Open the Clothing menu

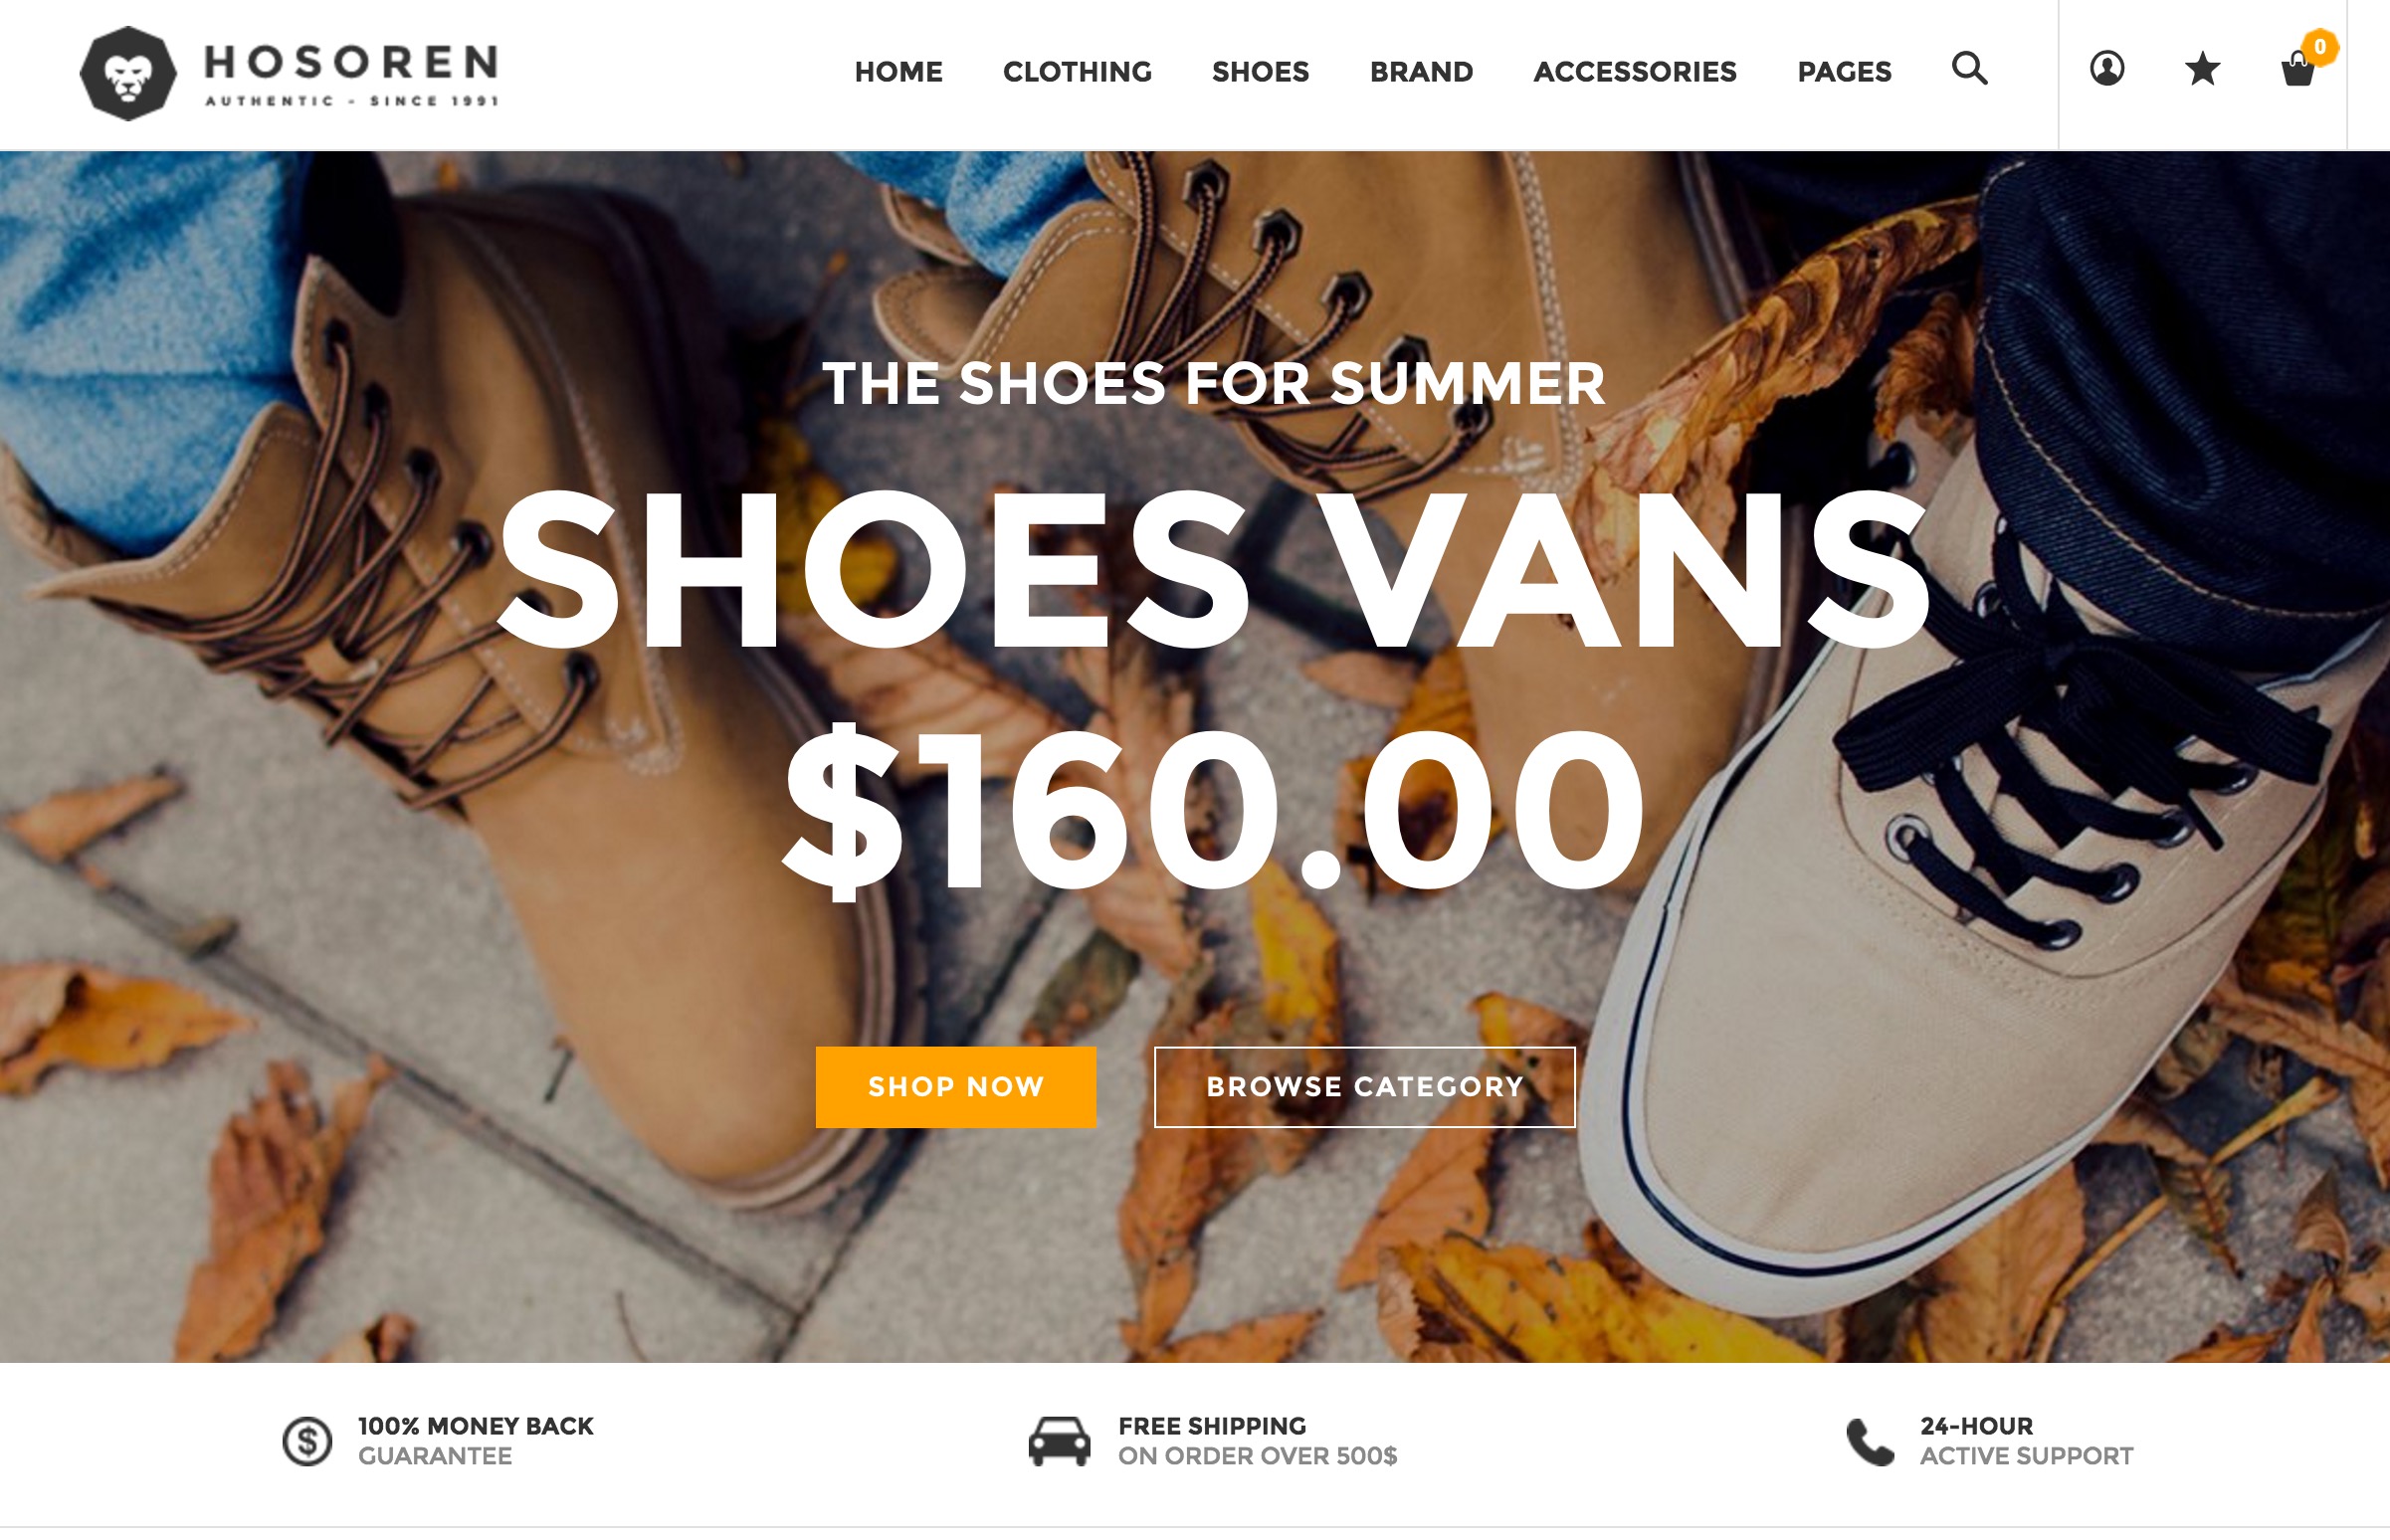coord(1077,72)
